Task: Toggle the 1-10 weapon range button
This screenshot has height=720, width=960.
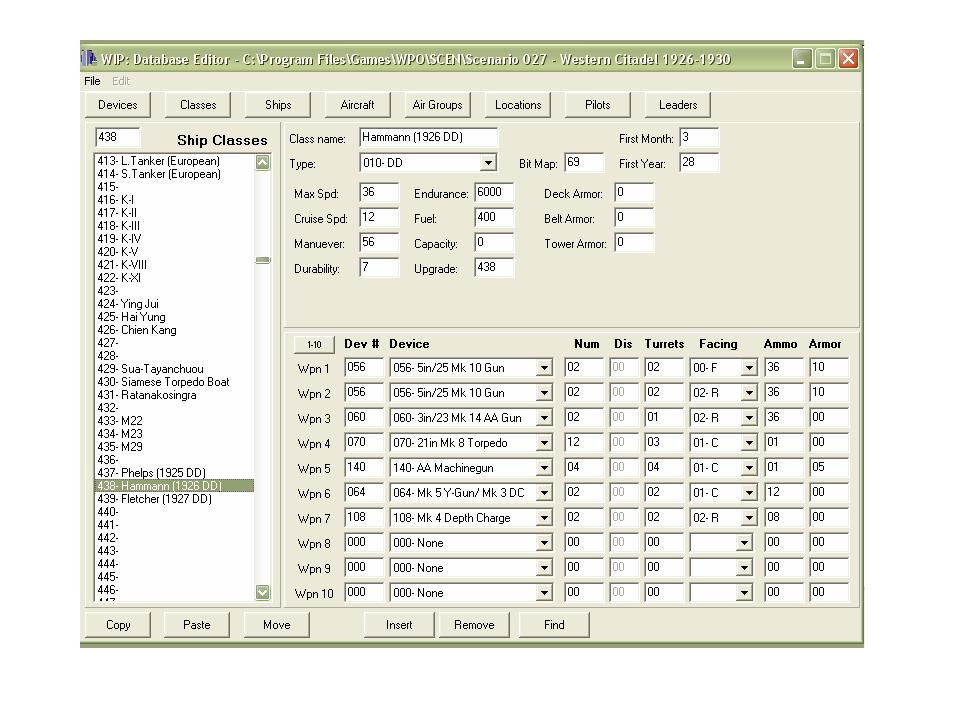Action: (x=314, y=345)
